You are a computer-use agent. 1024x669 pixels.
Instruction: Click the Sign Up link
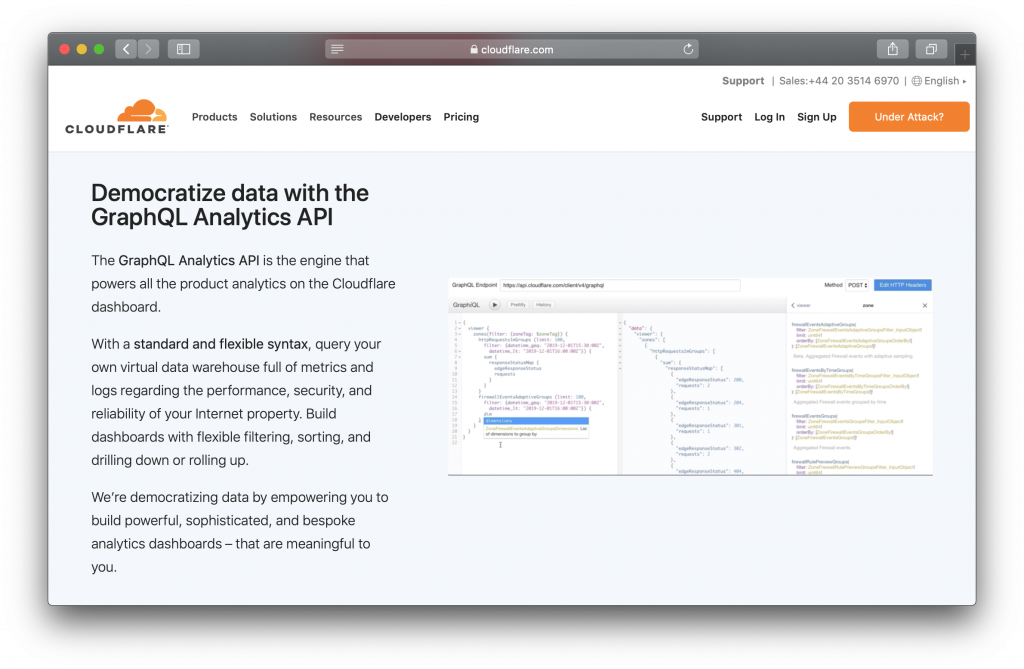[816, 117]
